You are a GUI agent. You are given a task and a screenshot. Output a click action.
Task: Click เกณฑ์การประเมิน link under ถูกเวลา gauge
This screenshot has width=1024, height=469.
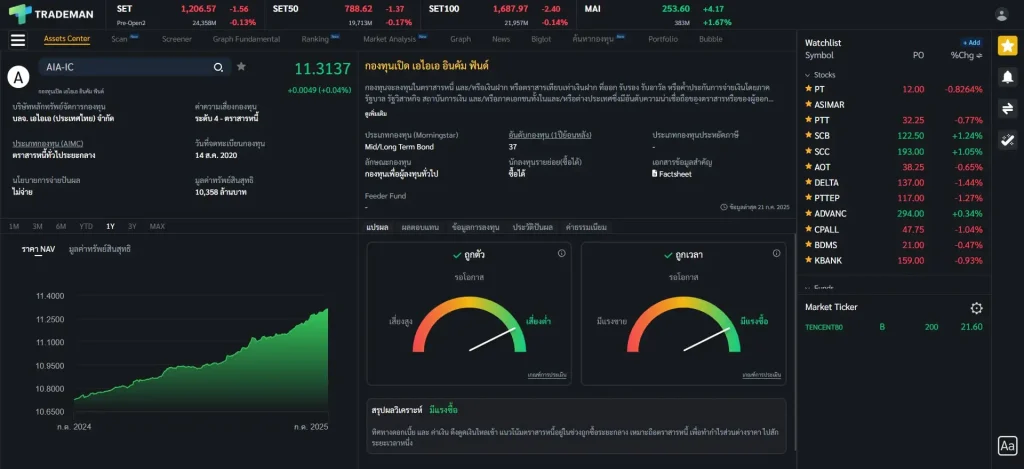click(x=761, y=375)
